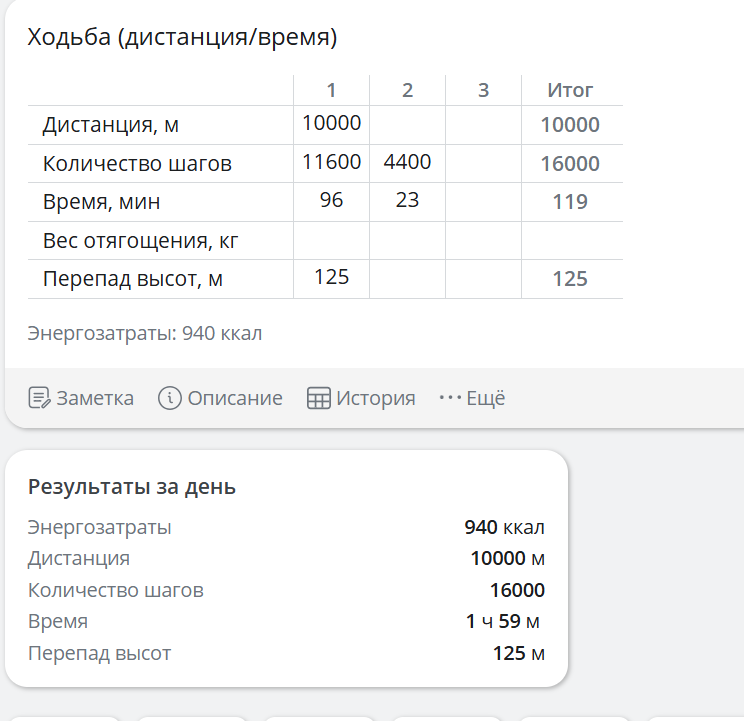Click the Количество шагов Итог total 16000
This screenshot has height=721, width=744.
570,164
